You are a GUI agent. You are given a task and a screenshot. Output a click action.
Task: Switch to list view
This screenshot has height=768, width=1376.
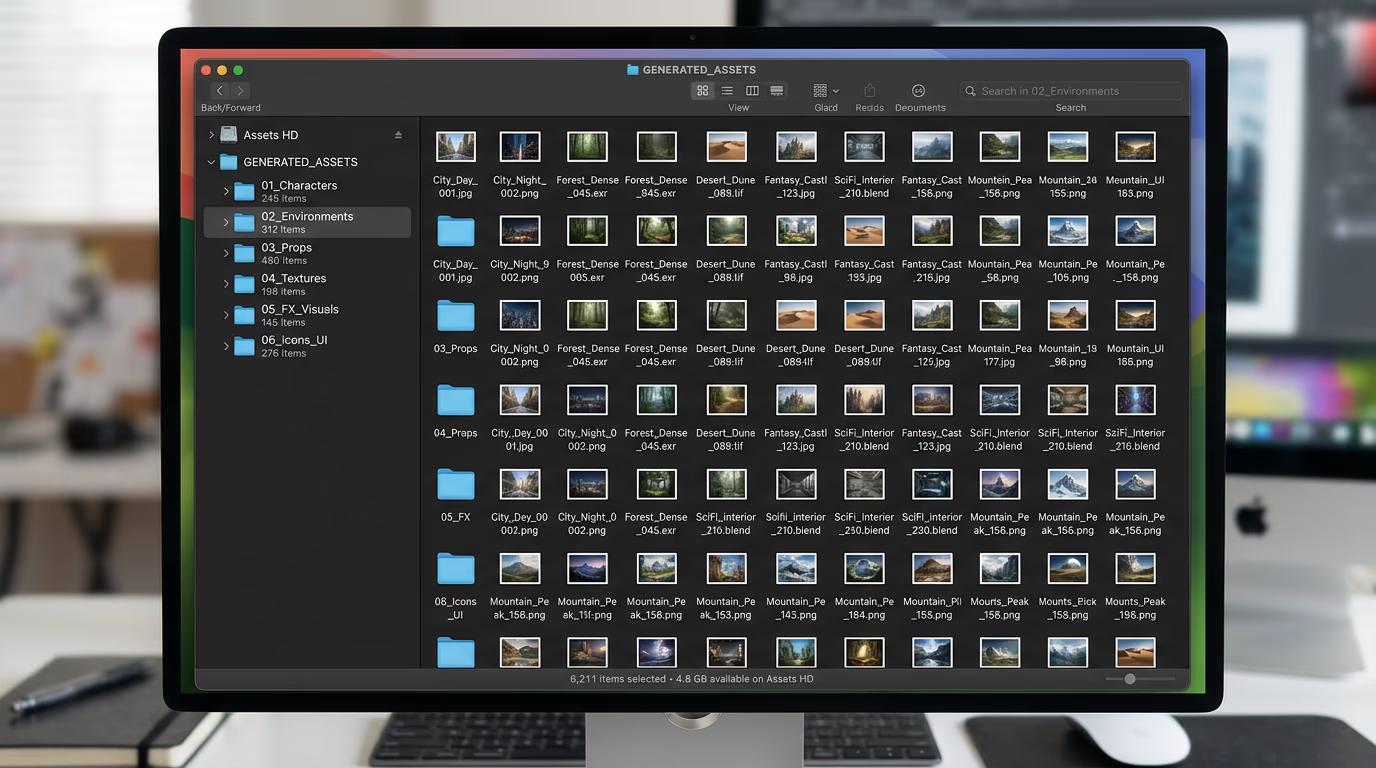point(727,91)
